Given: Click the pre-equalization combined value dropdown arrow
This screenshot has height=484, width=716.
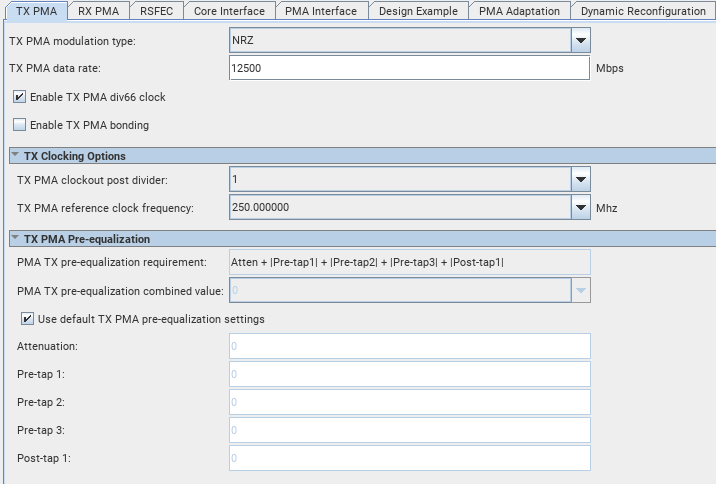Looking at the screenshot, I should click(580, 290).
